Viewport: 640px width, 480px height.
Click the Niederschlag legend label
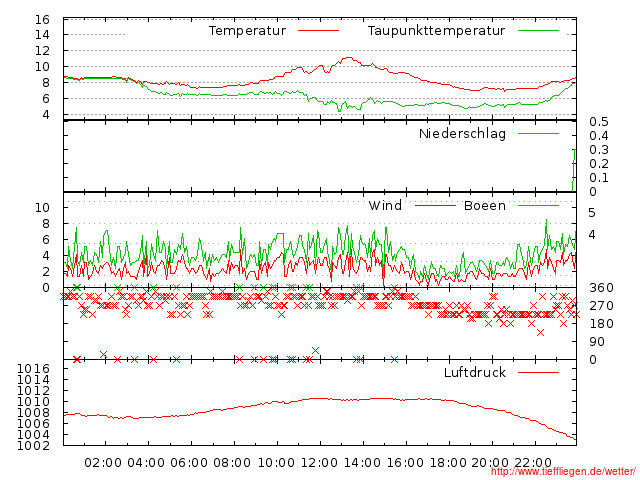[462, 133]
